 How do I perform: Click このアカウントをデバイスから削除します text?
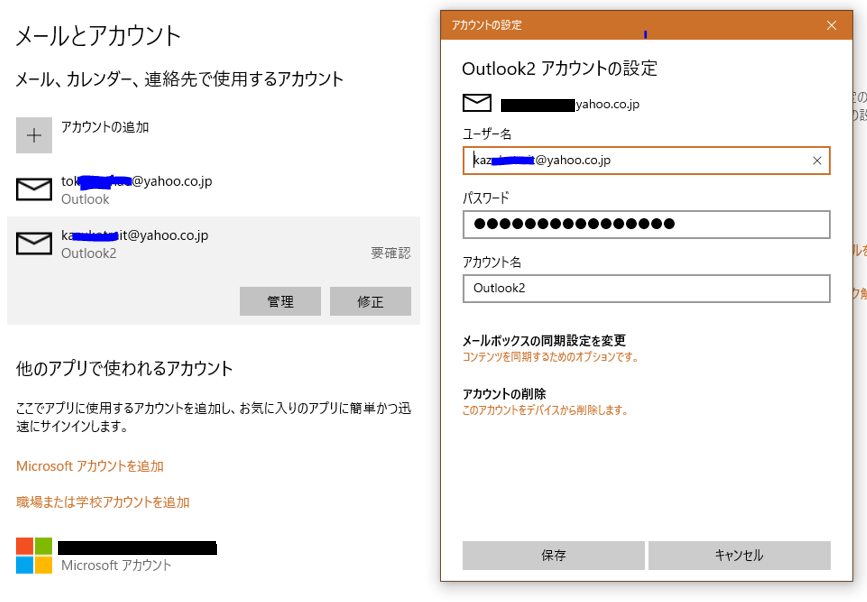(x=545, y=410)
